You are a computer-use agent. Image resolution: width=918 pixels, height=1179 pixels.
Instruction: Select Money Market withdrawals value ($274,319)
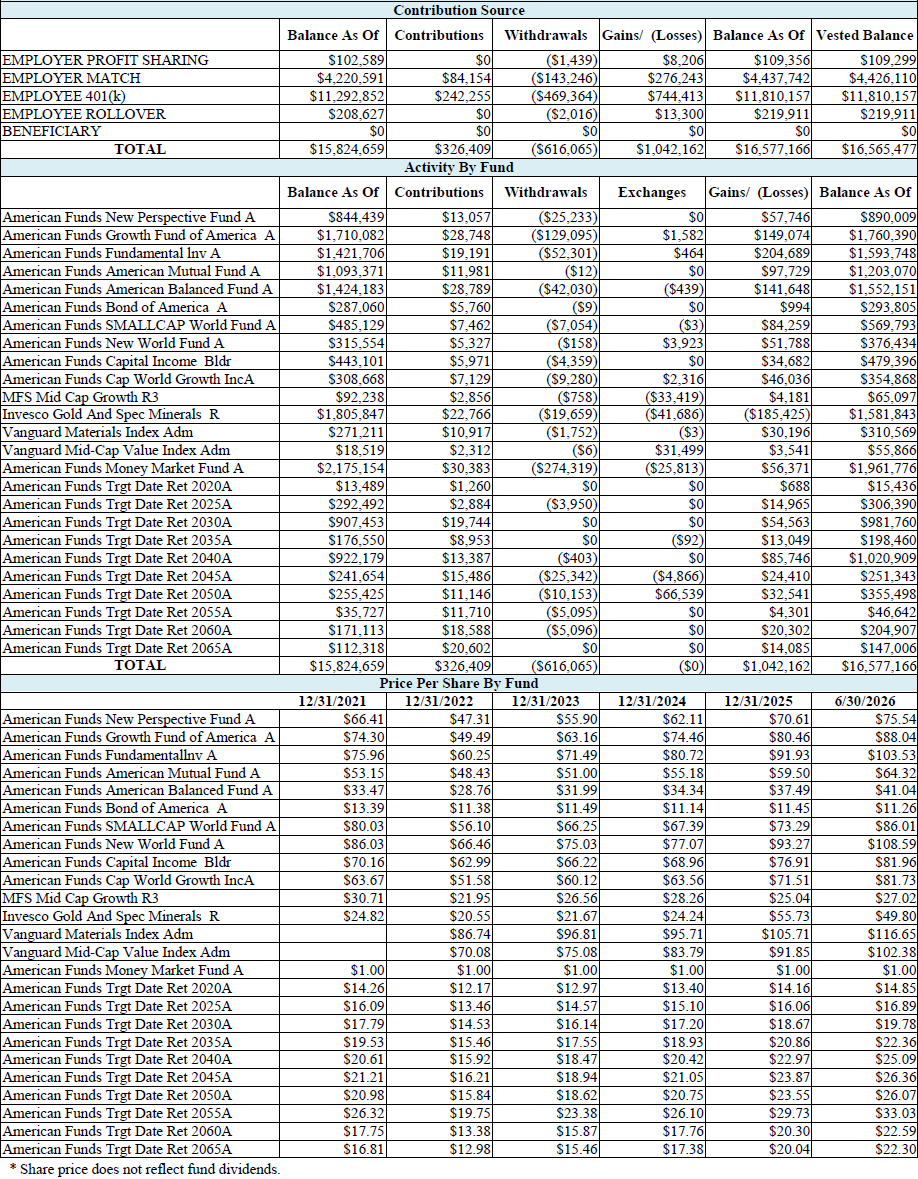point(564,468)
